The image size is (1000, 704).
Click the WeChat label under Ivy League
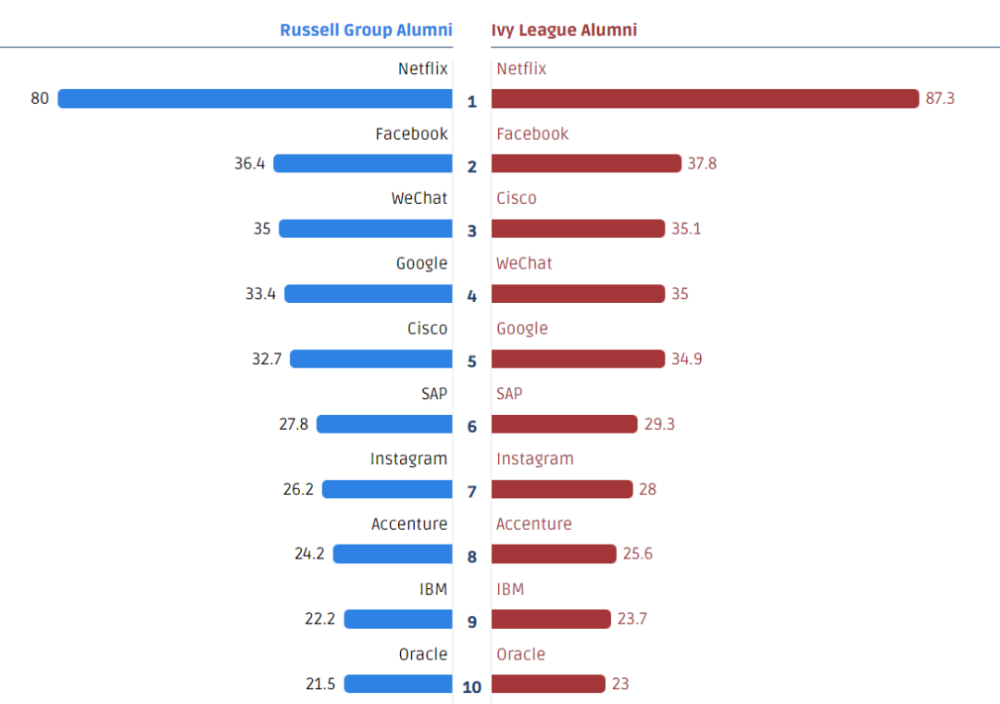pos(524,264)
